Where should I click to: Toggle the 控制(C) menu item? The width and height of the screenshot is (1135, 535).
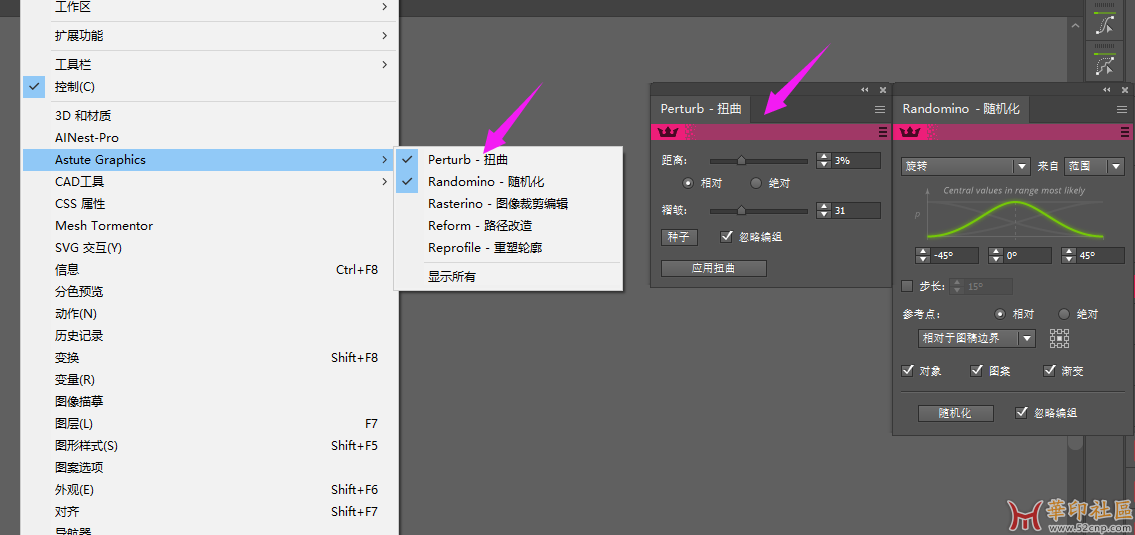[211, 87]
